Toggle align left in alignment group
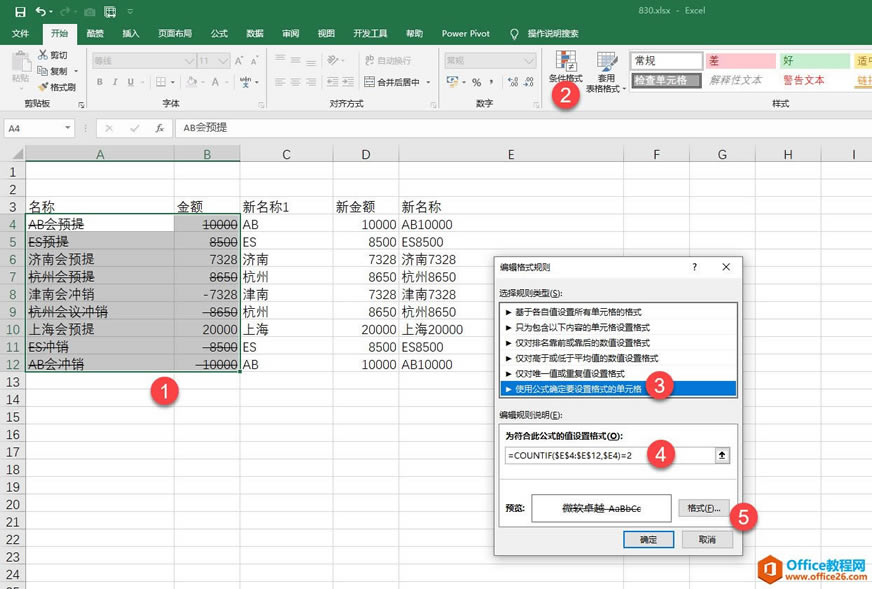The height and width of the screenshot is (589, 872). tap(280, 82)
